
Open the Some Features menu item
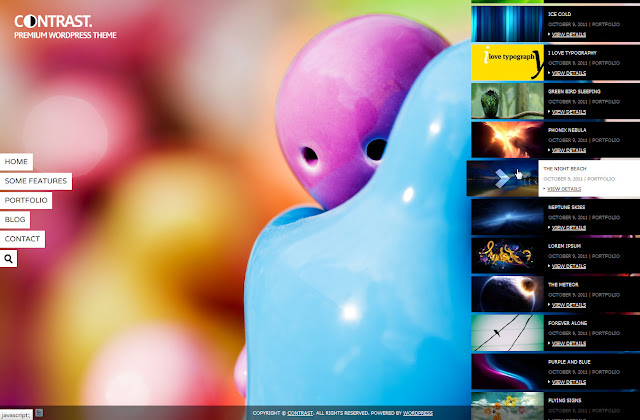point(36,181)
